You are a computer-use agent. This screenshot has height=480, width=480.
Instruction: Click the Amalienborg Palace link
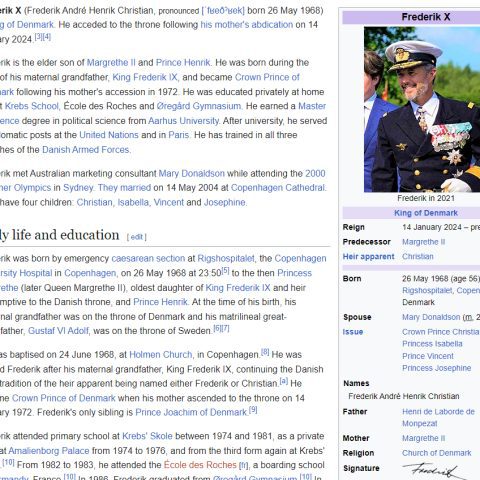pyautogui.click(x=49, y=451)
